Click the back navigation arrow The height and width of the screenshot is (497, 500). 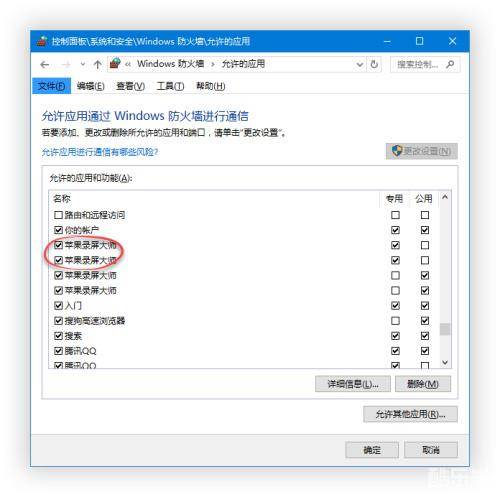pos(45,65)
